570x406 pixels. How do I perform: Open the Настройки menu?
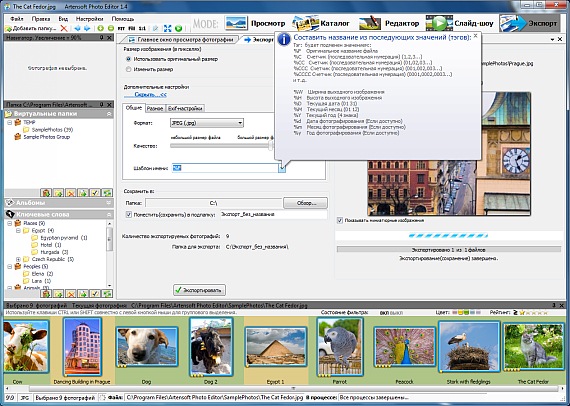click(x=89, y=19)
